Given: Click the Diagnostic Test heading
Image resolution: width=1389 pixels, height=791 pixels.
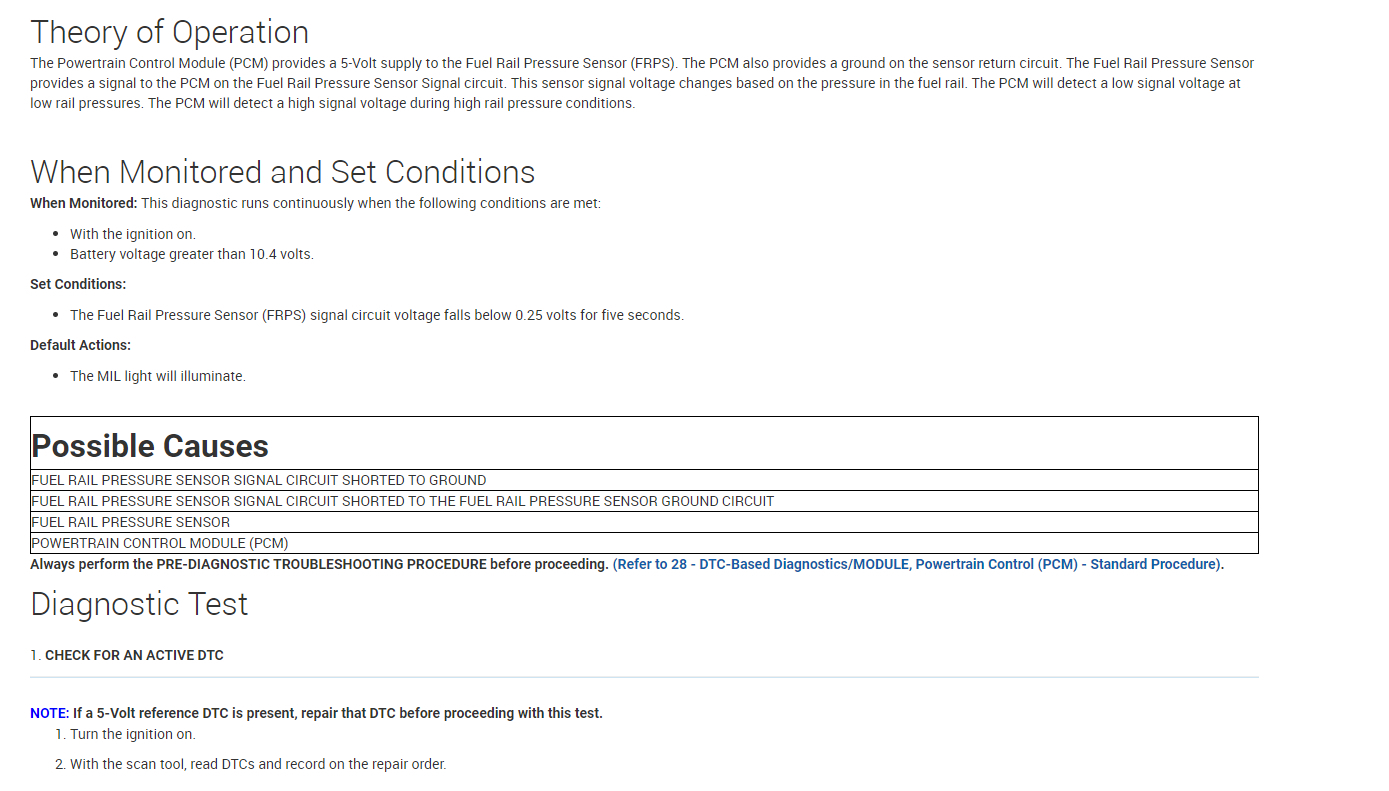Looking at the screenshot, I should [x=139, y=604].
